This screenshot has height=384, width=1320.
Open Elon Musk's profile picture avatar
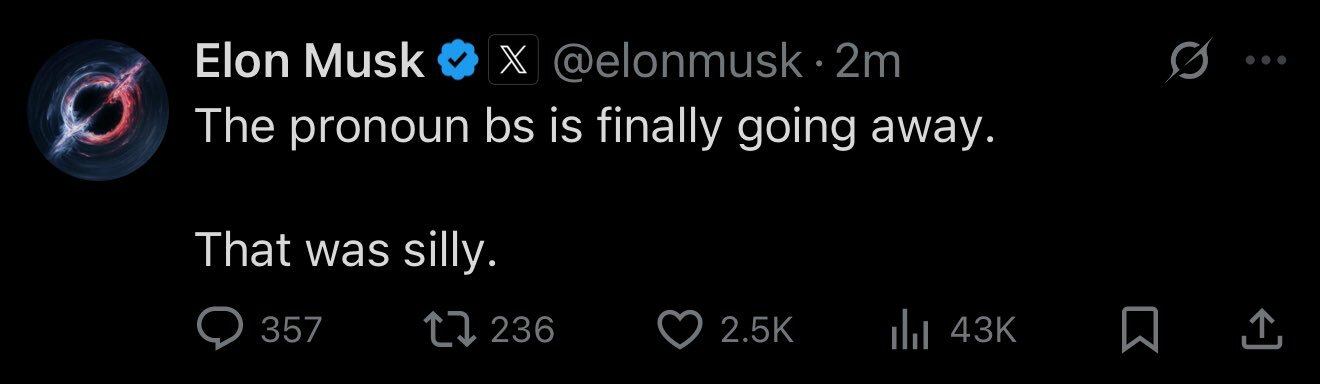coord(97,110)
